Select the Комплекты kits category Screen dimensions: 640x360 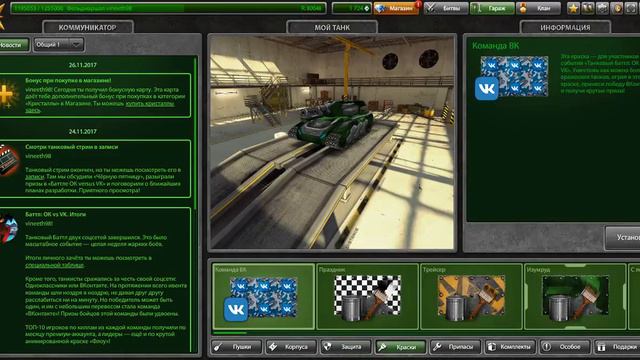coord(510,347)
